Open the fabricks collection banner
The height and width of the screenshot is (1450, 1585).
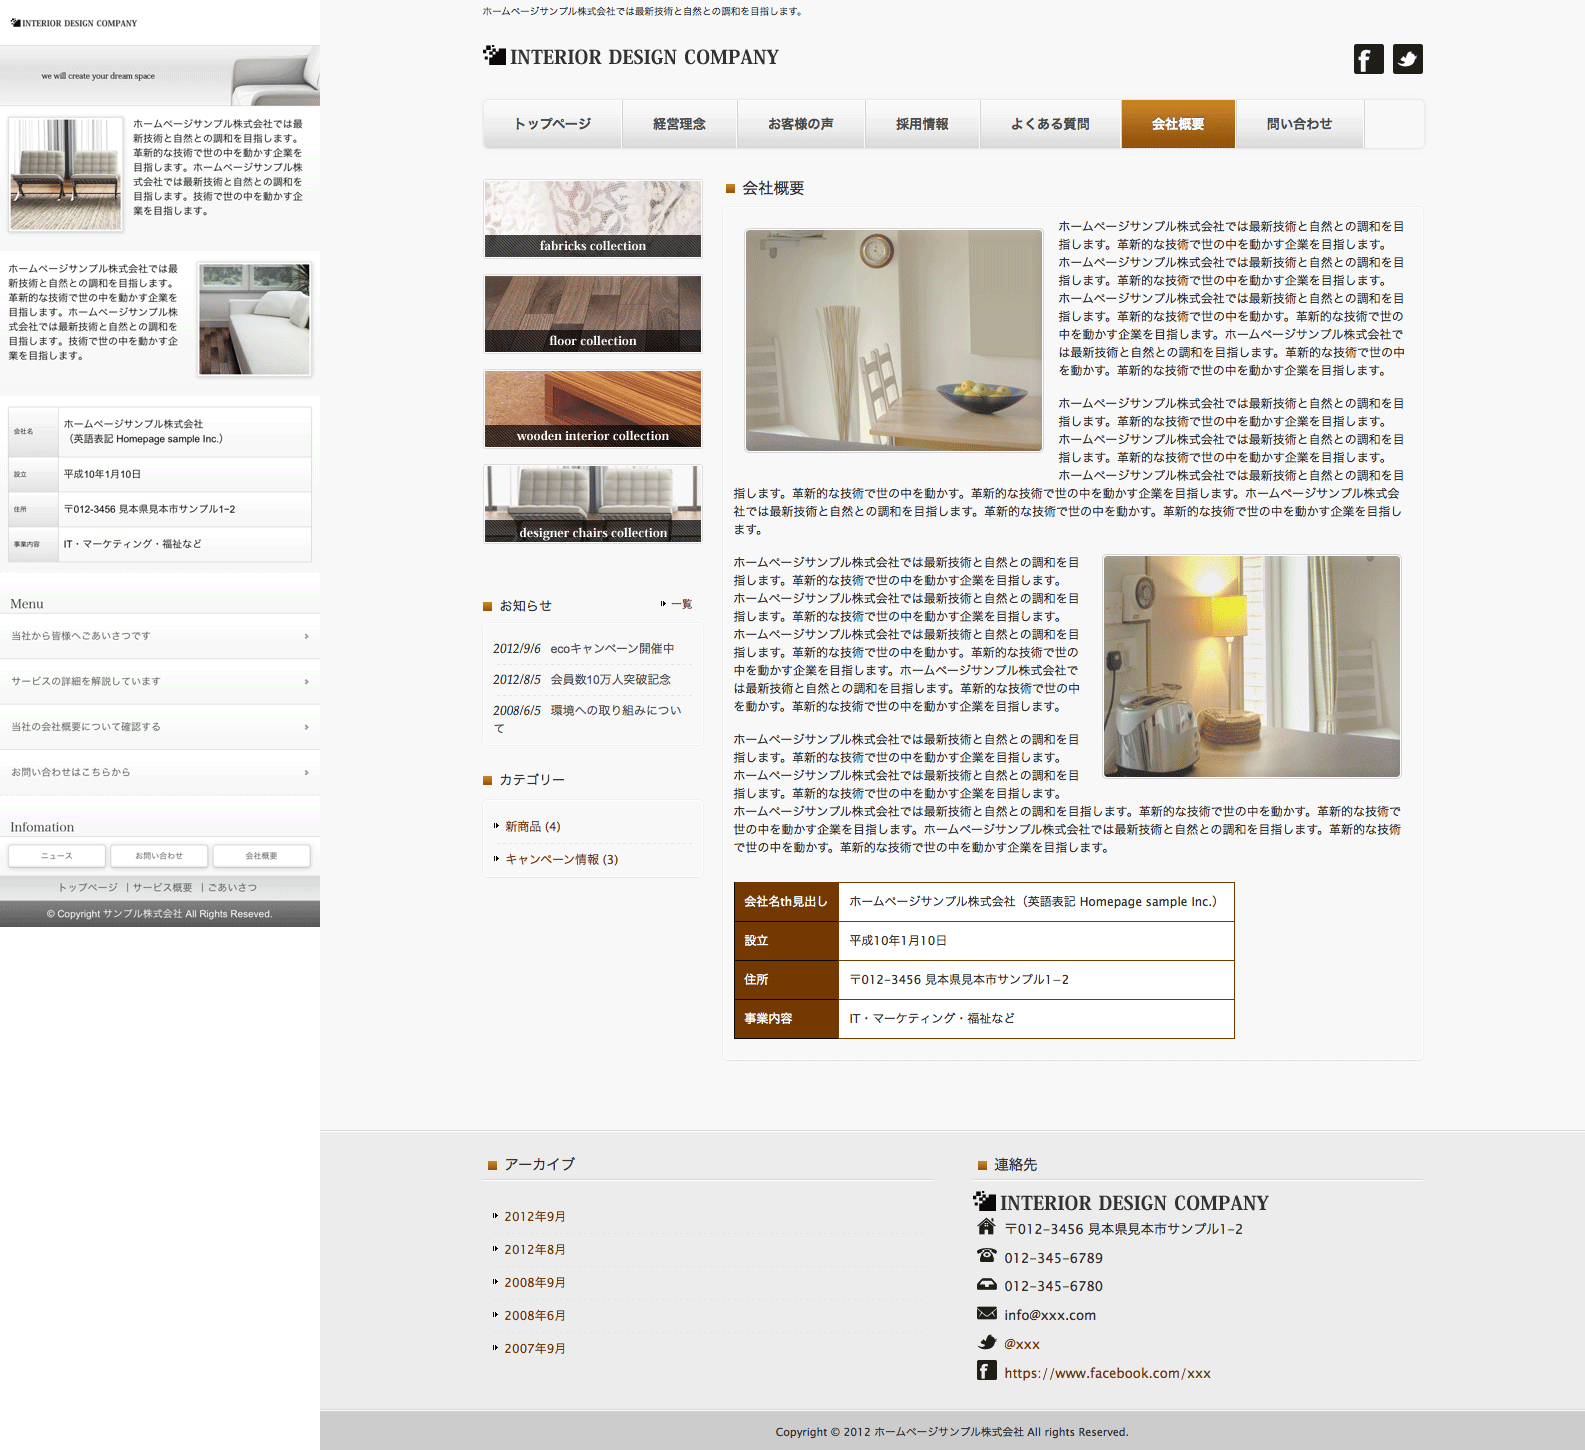593,219
